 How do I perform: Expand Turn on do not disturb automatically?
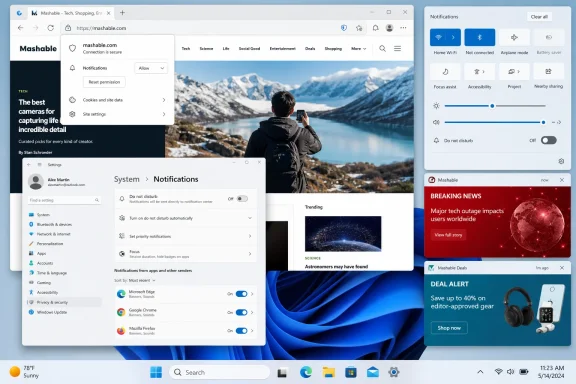click(x=186, y=218)
